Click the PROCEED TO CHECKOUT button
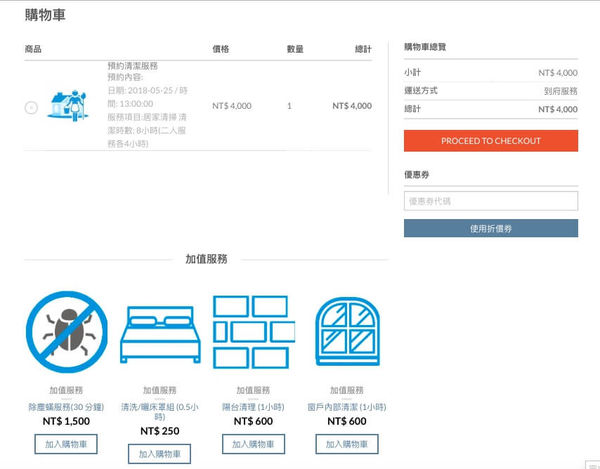 [x=490, y=141]
